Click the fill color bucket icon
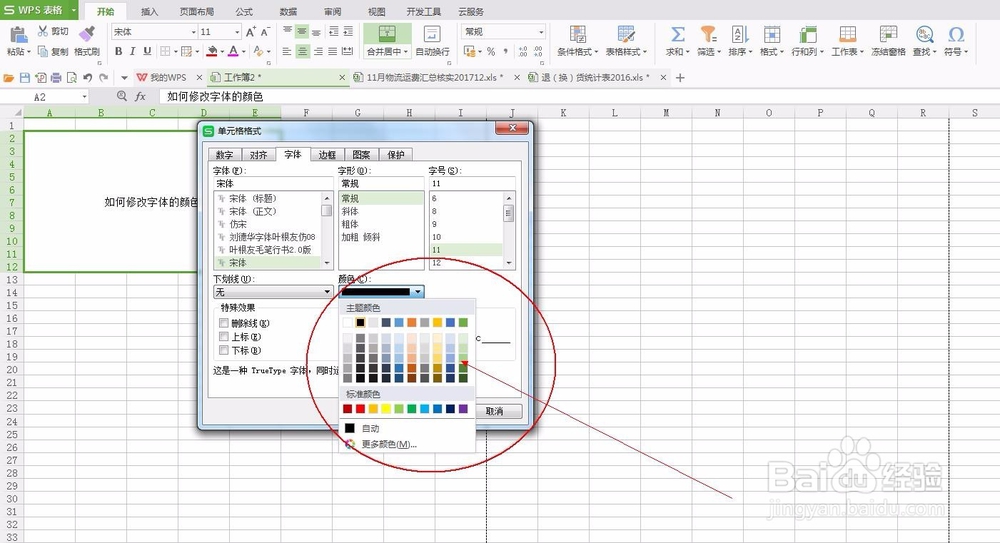This screenshot has width=1000, height=543. pyautogui.click(x=212, y=51)
